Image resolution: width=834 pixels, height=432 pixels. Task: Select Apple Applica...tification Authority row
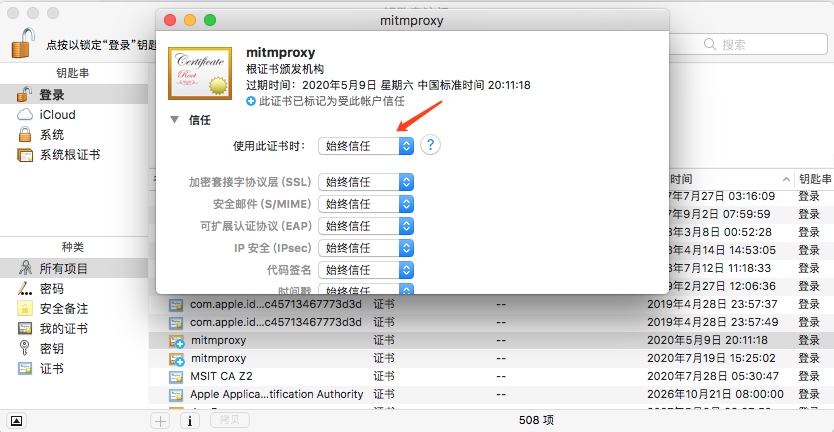tap(491, 395)
